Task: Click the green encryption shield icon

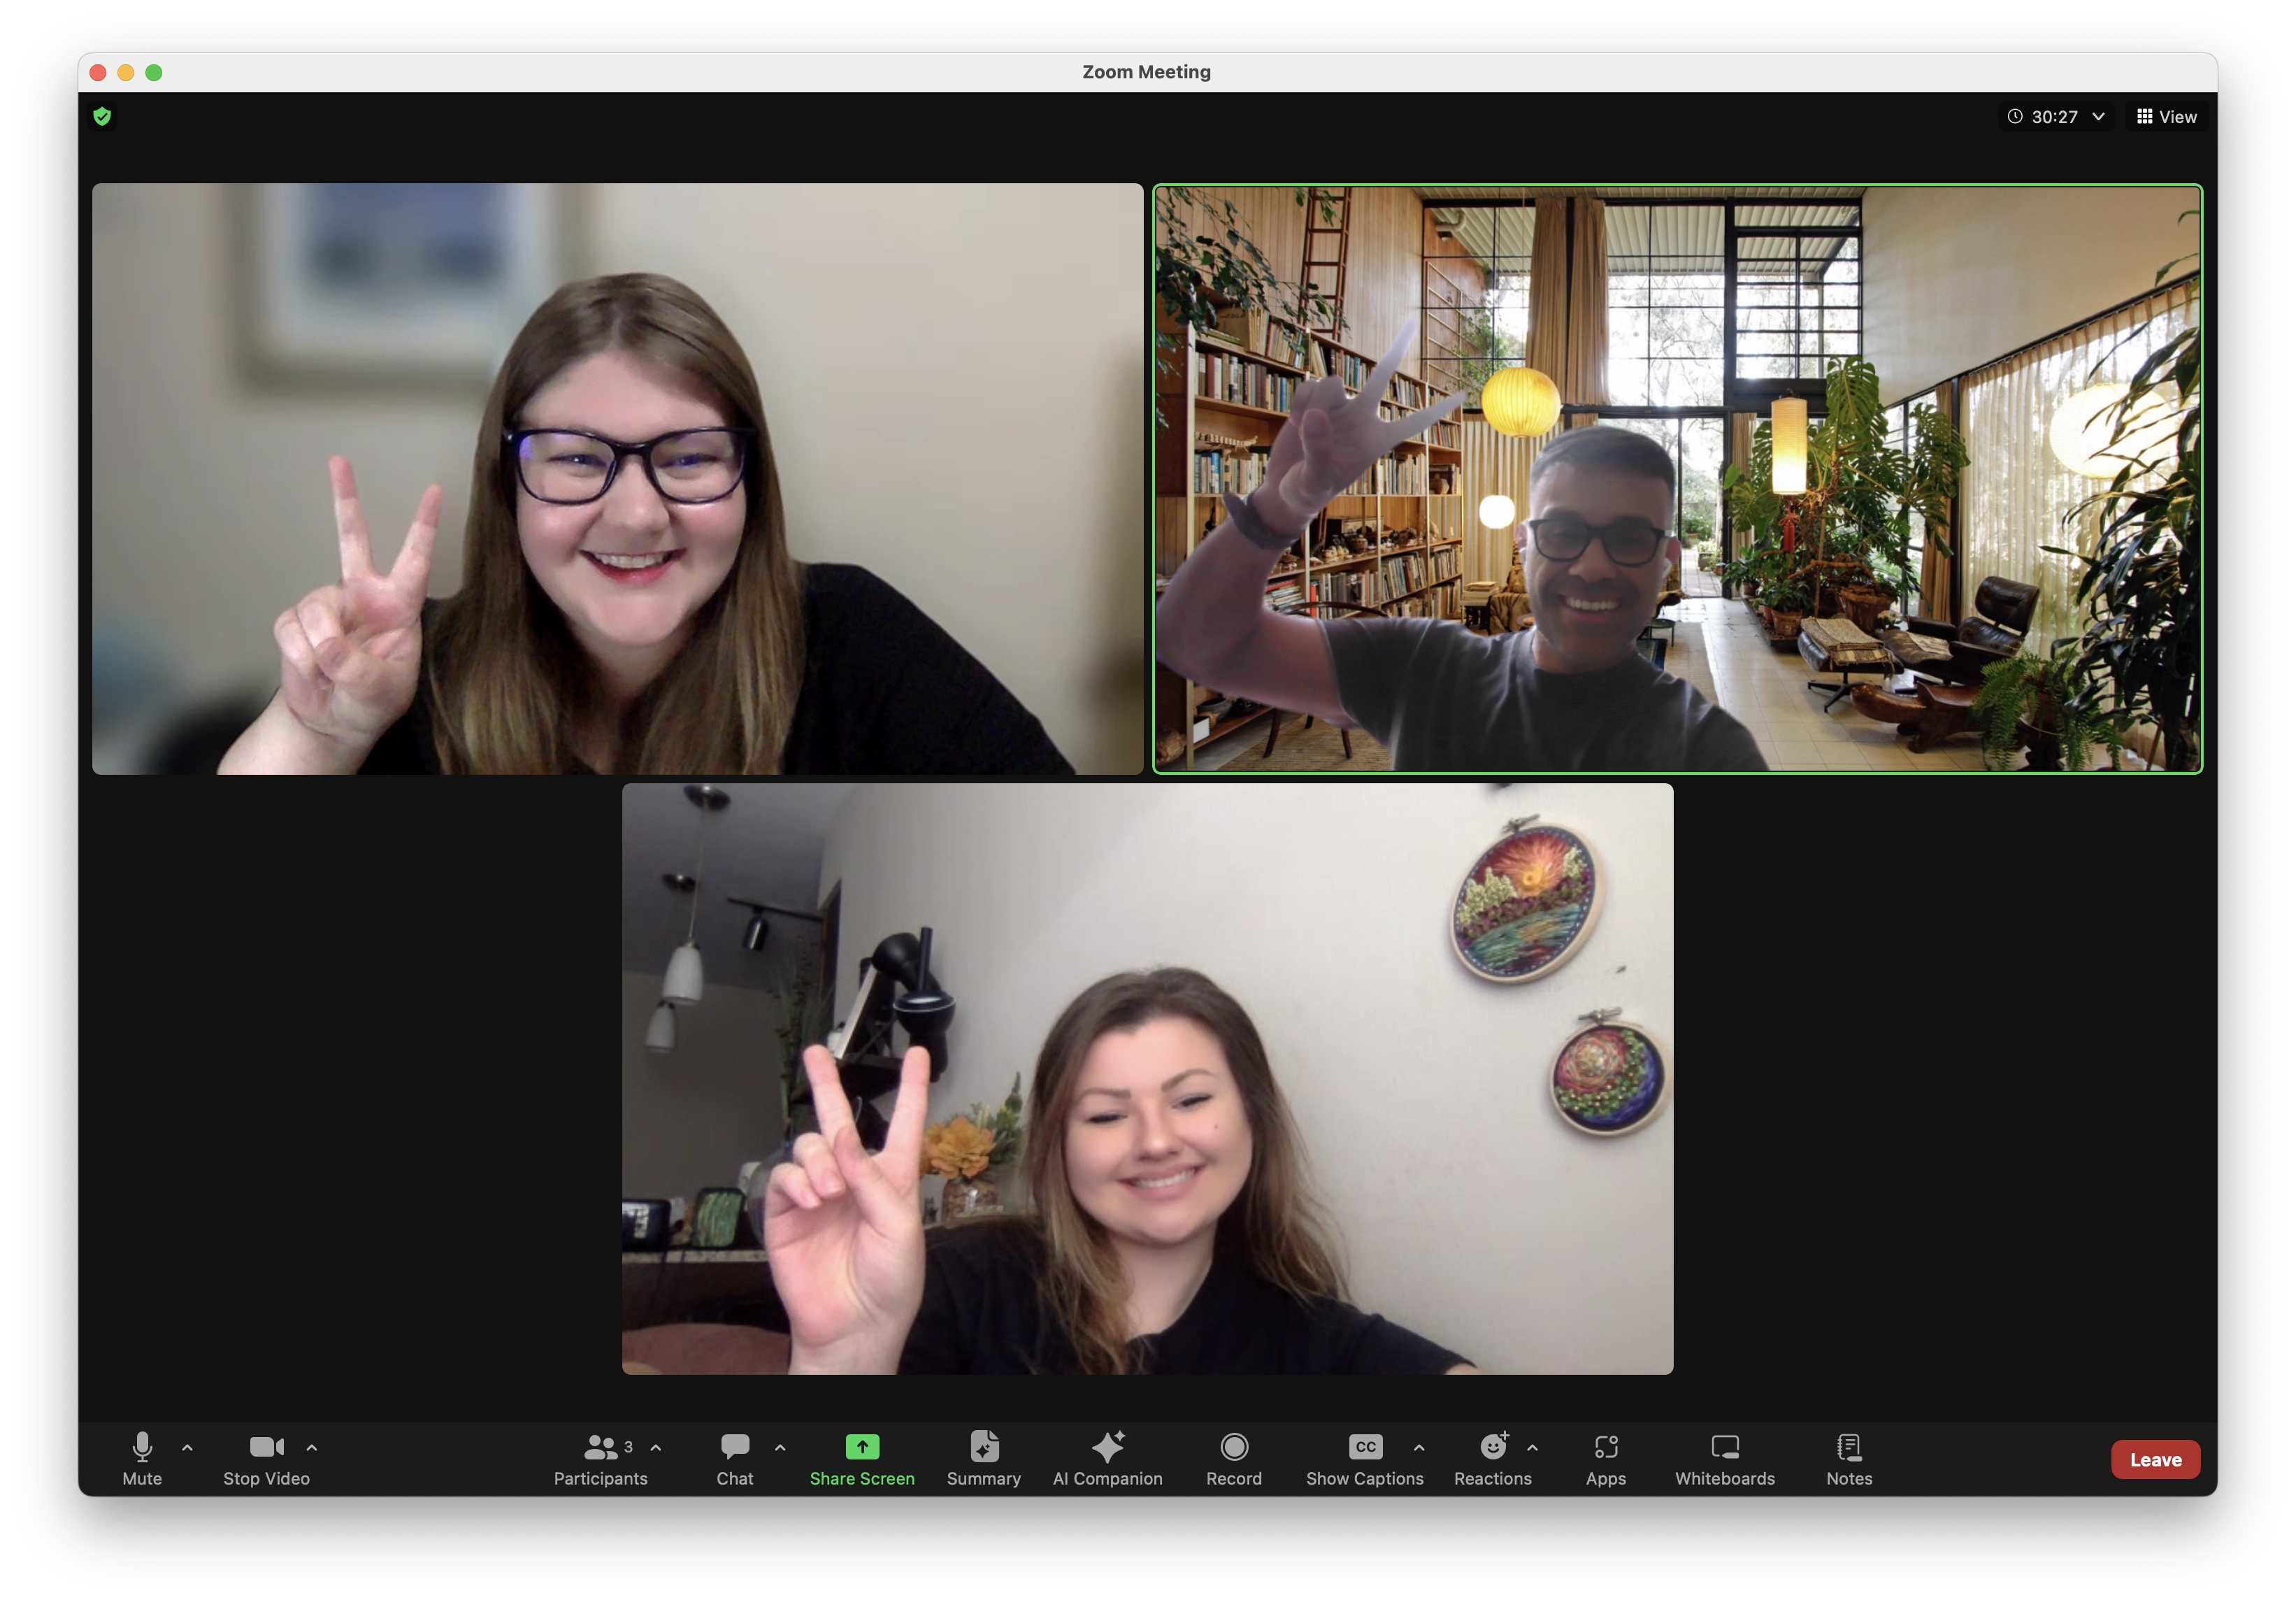Action: click(102, 117)
